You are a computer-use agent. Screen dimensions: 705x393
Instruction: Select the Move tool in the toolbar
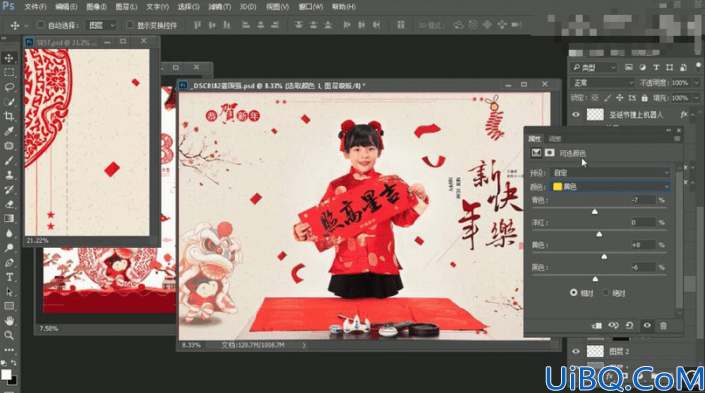9,58
